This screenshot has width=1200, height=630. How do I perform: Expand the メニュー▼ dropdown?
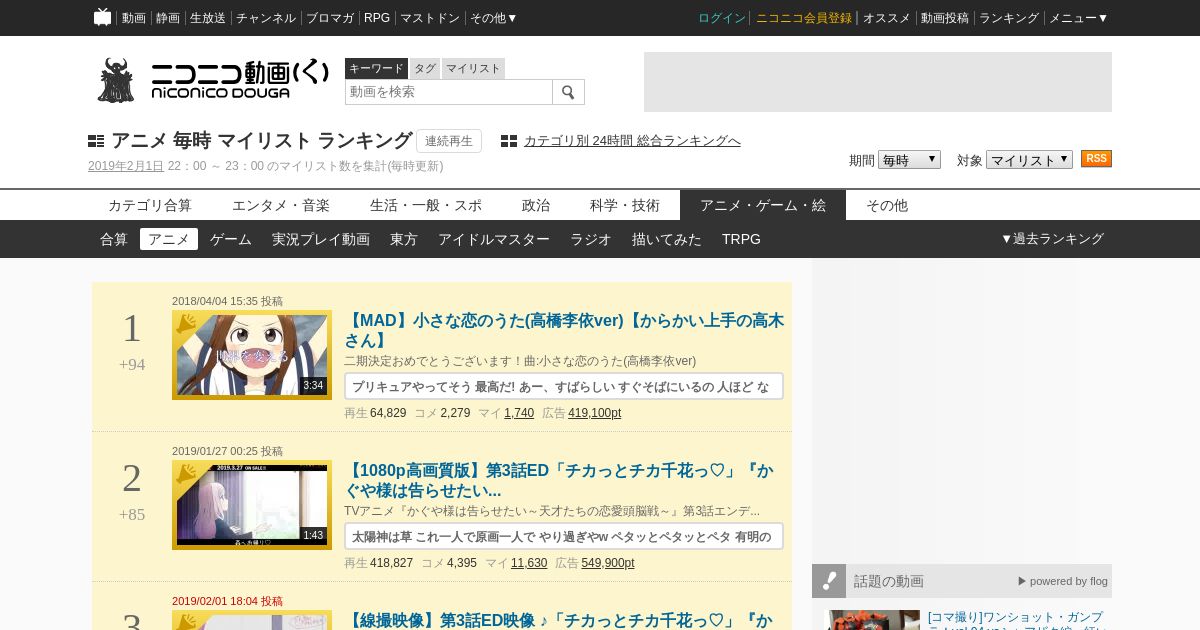[x=1078, y=18]
